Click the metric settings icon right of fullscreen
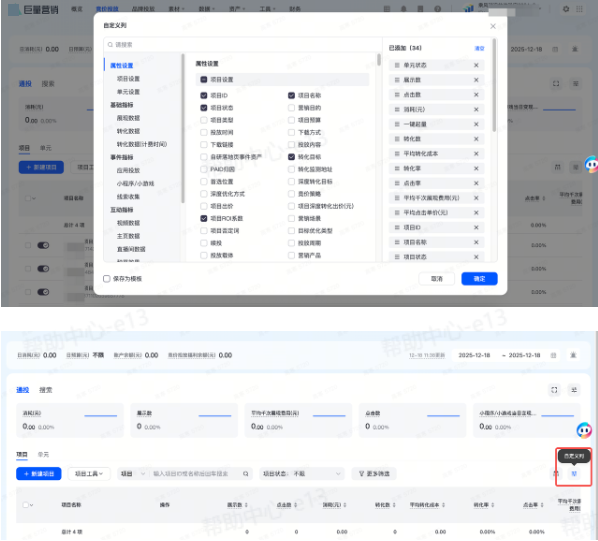Screen dimensions: 598x541 point(574,390)
